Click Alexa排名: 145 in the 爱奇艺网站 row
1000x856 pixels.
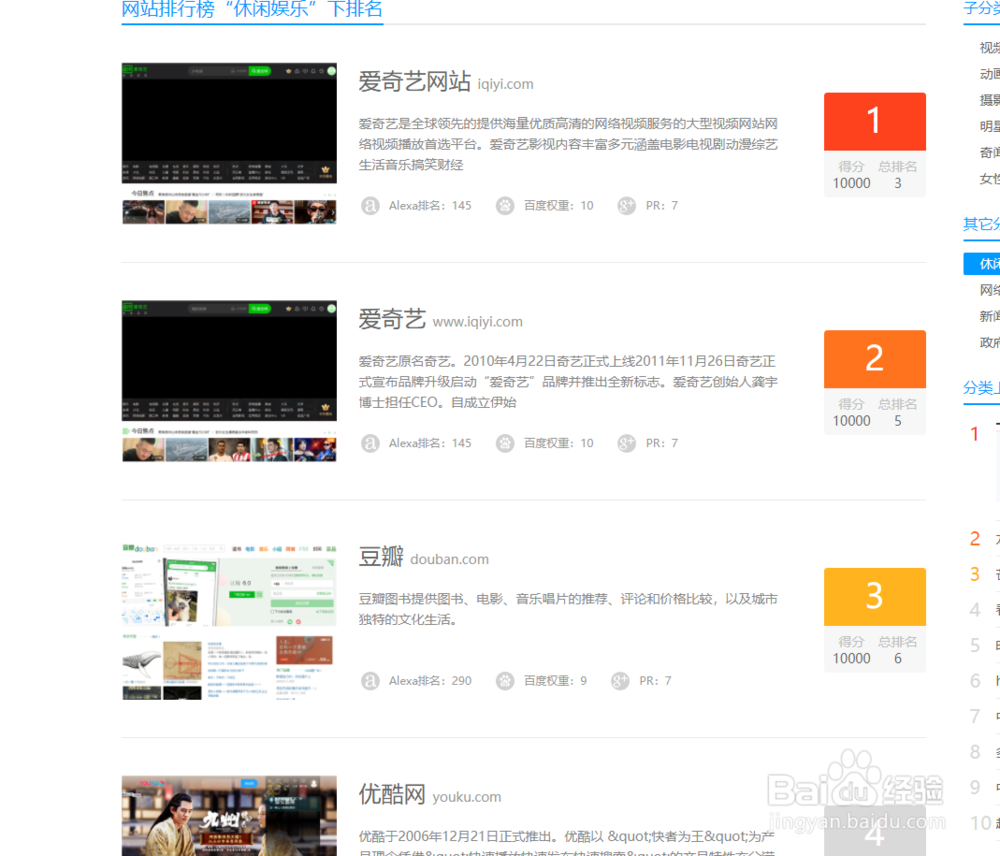coord(430,205)
